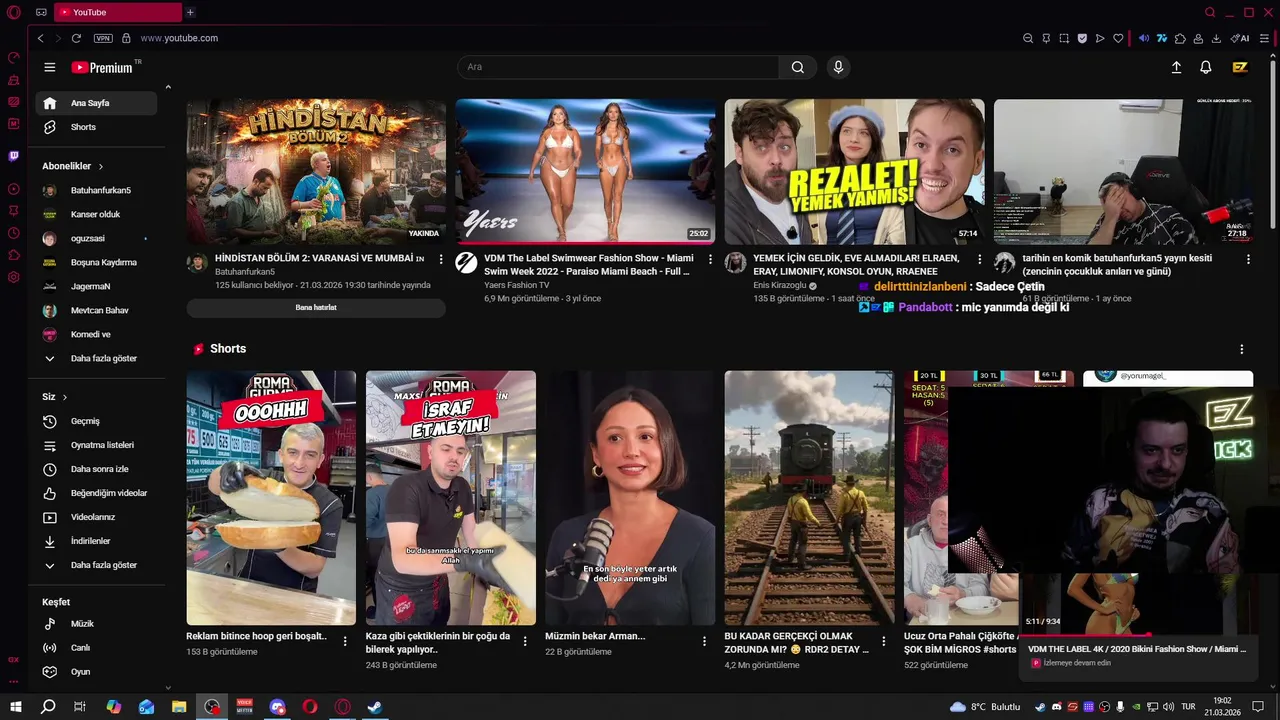Open the browser AI assistant button
The height and width of the screenshot is (720, 1280).
coord(1240,38)
